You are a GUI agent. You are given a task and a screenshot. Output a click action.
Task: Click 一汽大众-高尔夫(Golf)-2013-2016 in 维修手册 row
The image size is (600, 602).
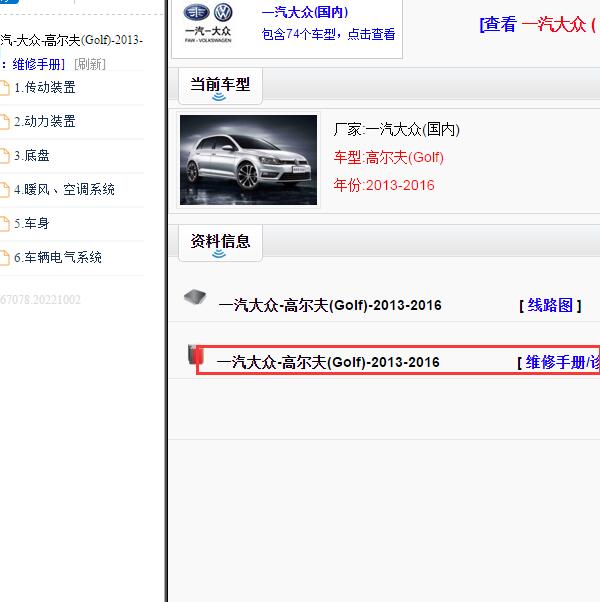pos(328,362)
